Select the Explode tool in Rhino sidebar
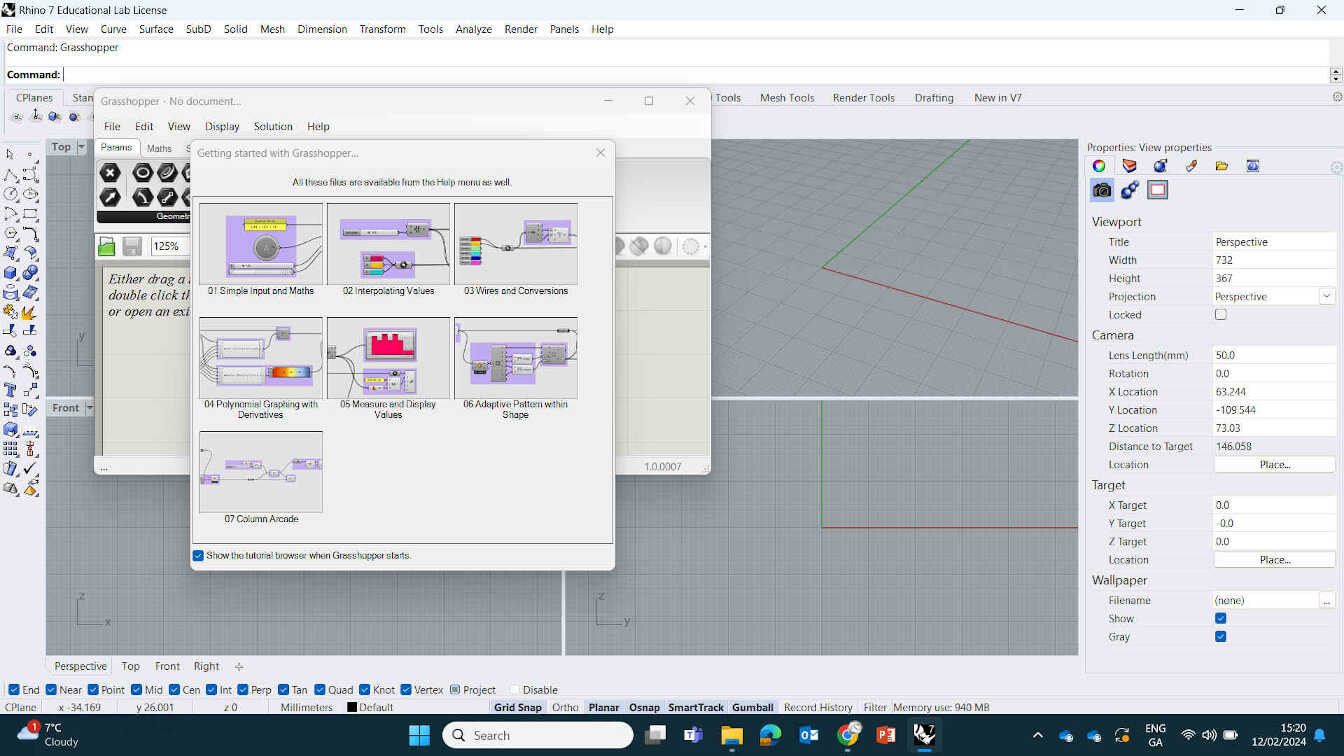The height and width of the screenshot is (756, 1344). 30,312
